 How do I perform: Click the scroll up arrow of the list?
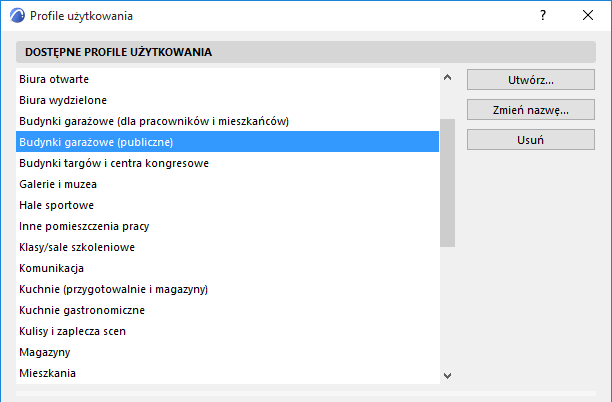448,77
